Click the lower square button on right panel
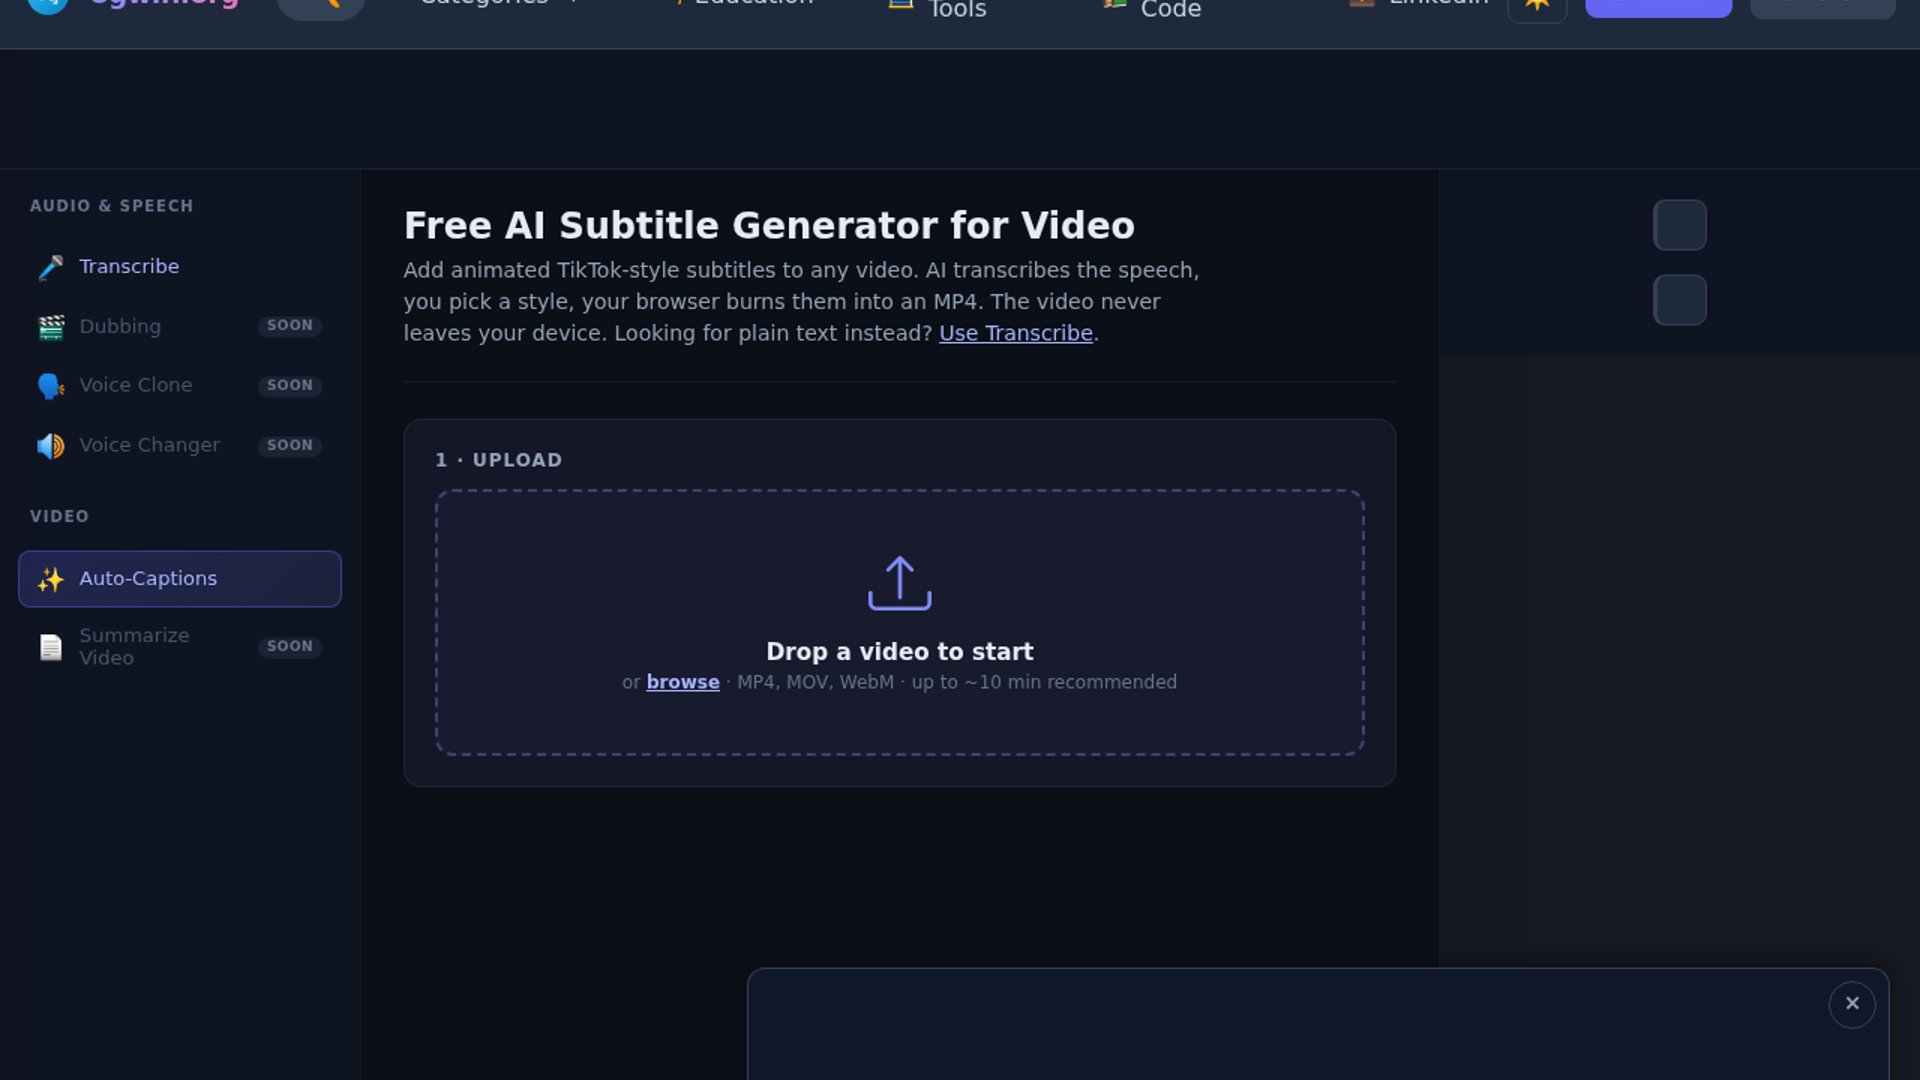Screen dimensions: 1920x1080 tap(1679, 300)
